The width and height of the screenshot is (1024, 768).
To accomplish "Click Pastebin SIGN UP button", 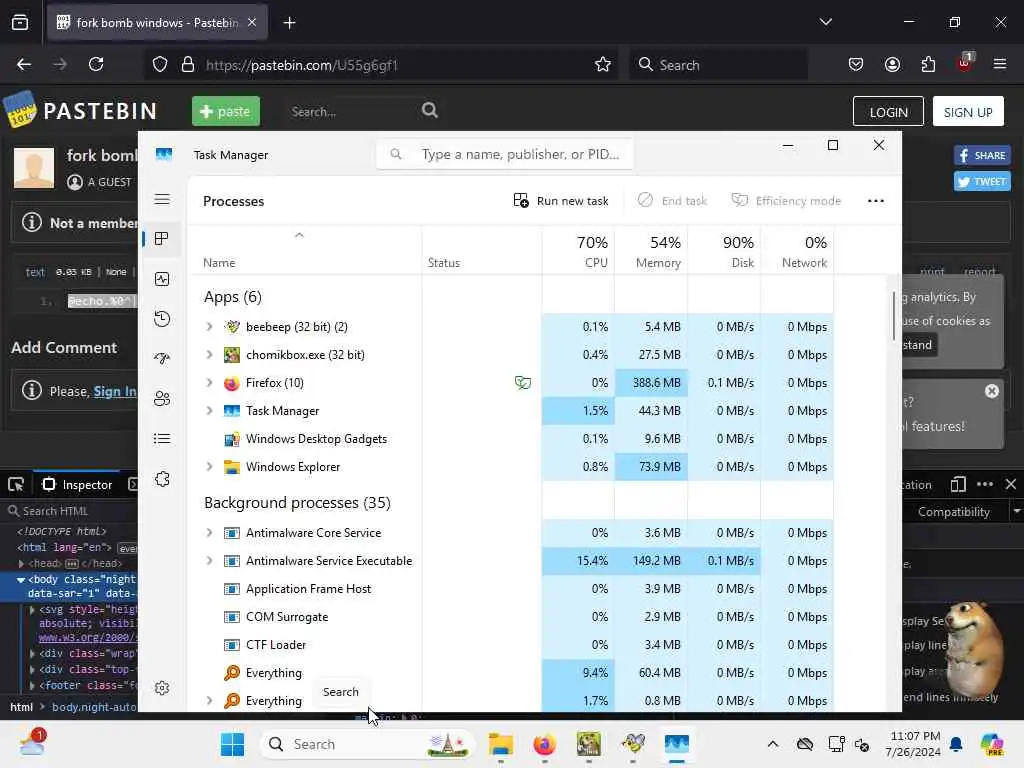I will coord(968,112).
